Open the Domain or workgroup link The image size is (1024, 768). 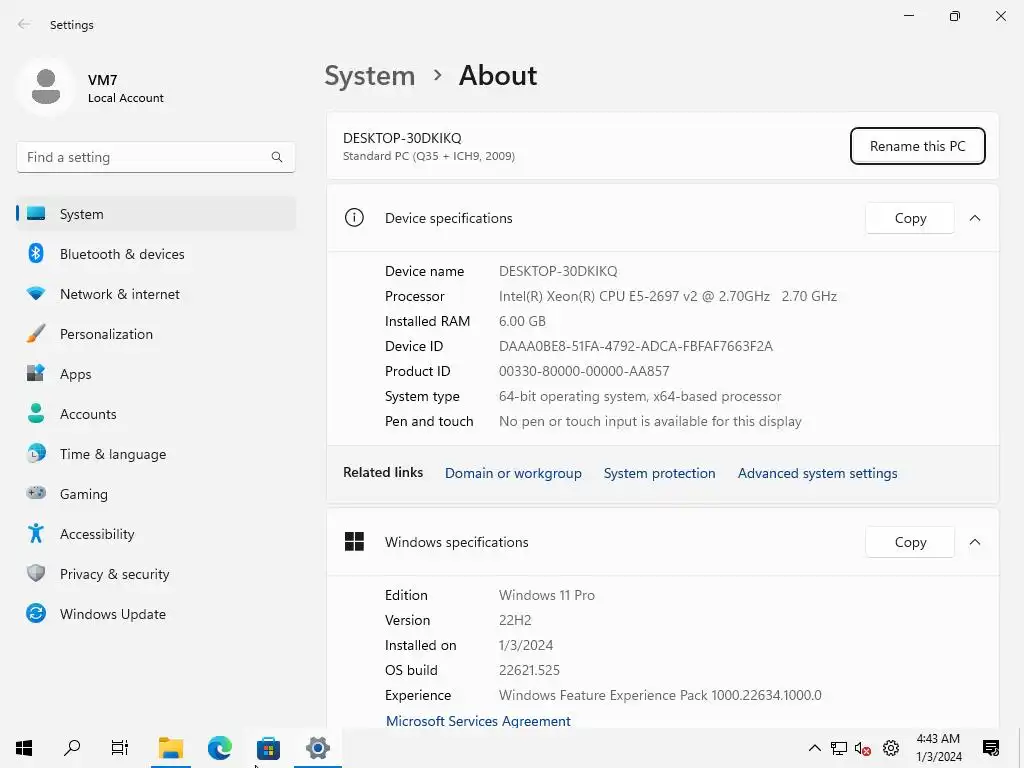513,473
